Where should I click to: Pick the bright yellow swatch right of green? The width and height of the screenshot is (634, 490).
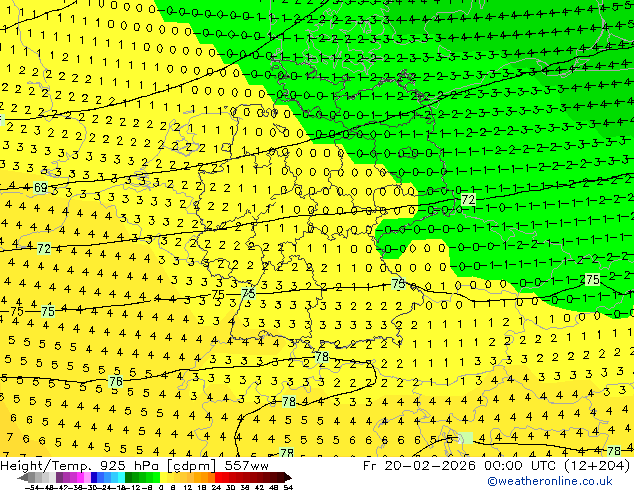[163, 478]
